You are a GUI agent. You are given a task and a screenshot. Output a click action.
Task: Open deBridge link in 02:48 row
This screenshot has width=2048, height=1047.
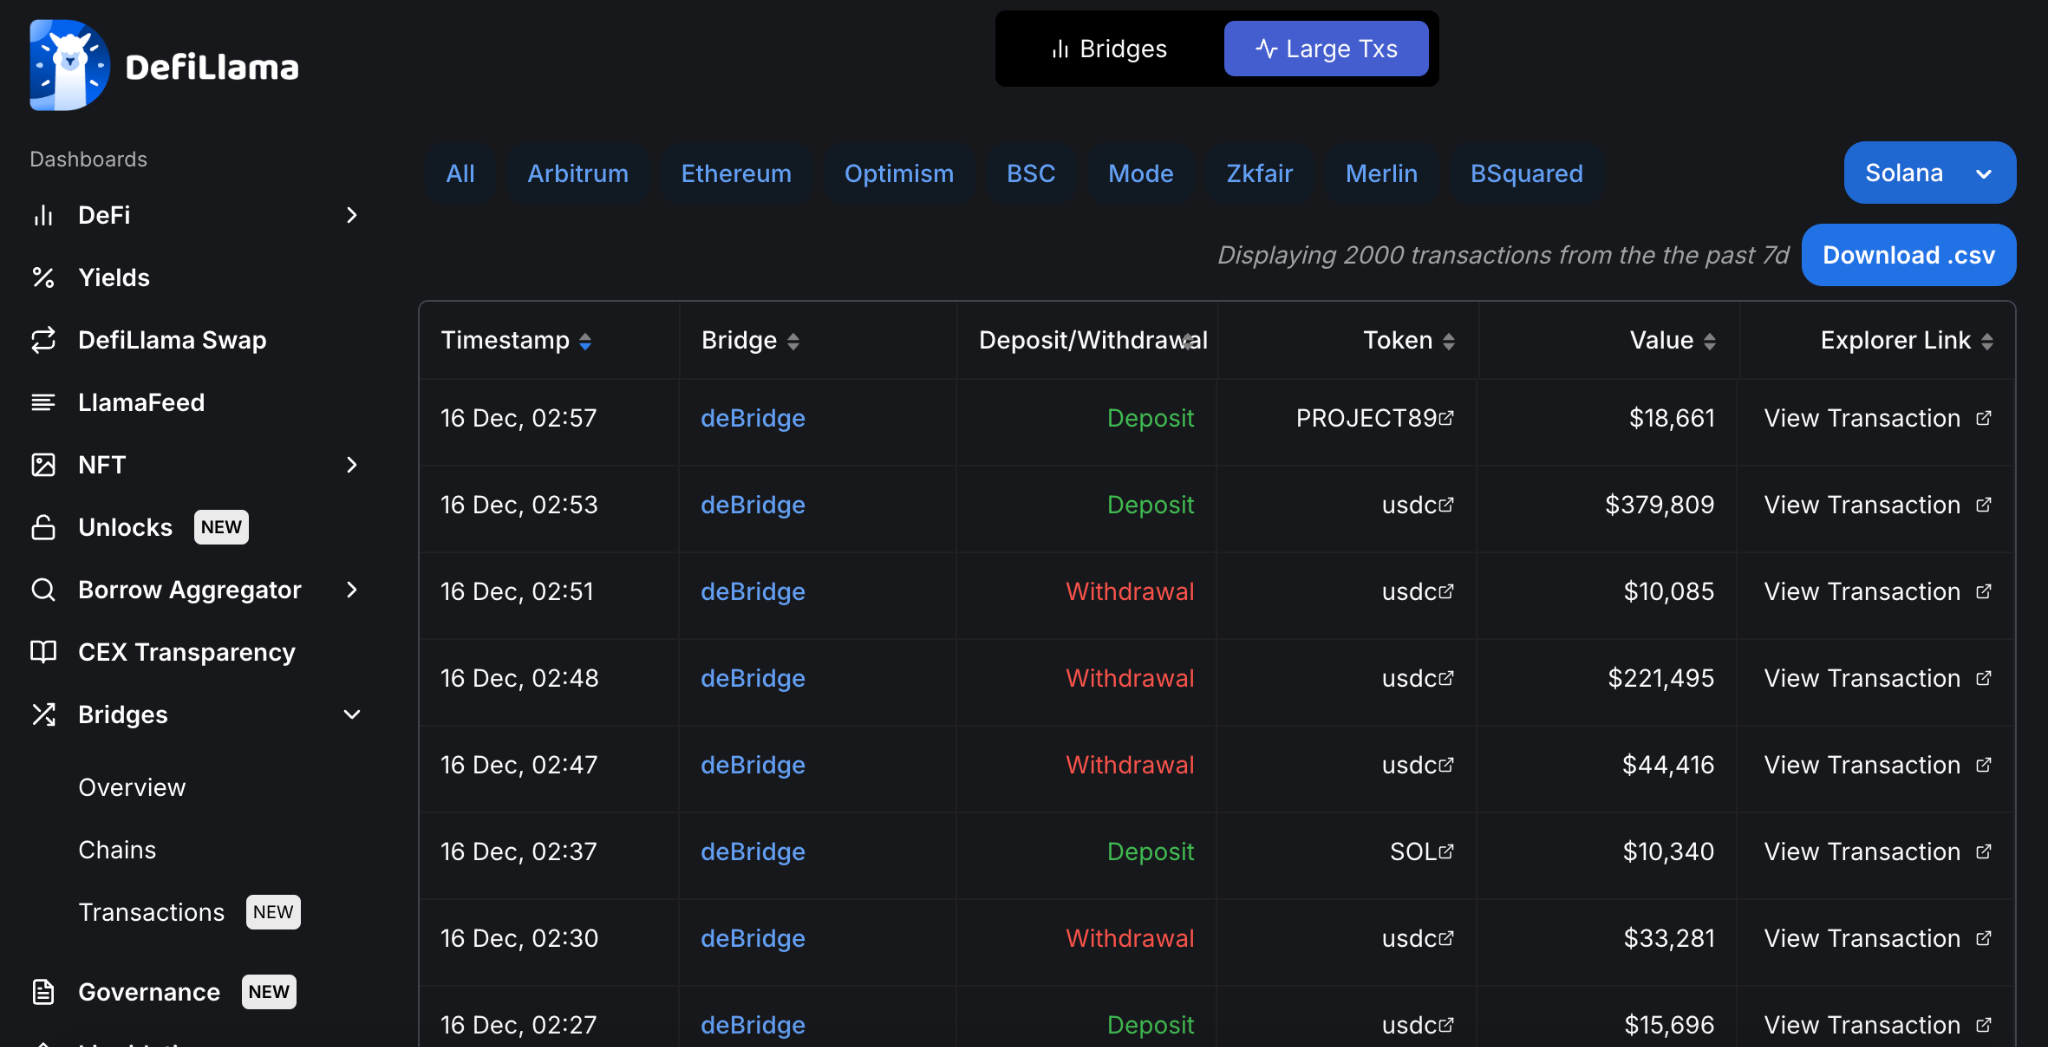coord(752,678)
